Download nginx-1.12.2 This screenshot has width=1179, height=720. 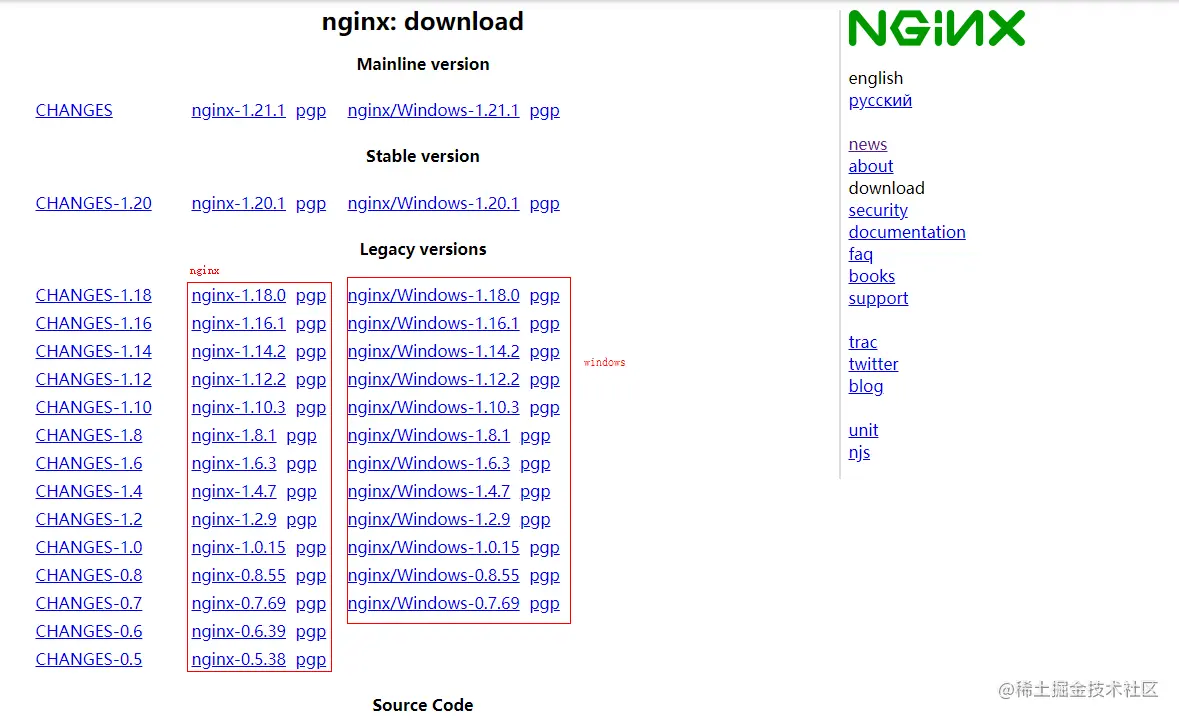[x=238, y=380]
